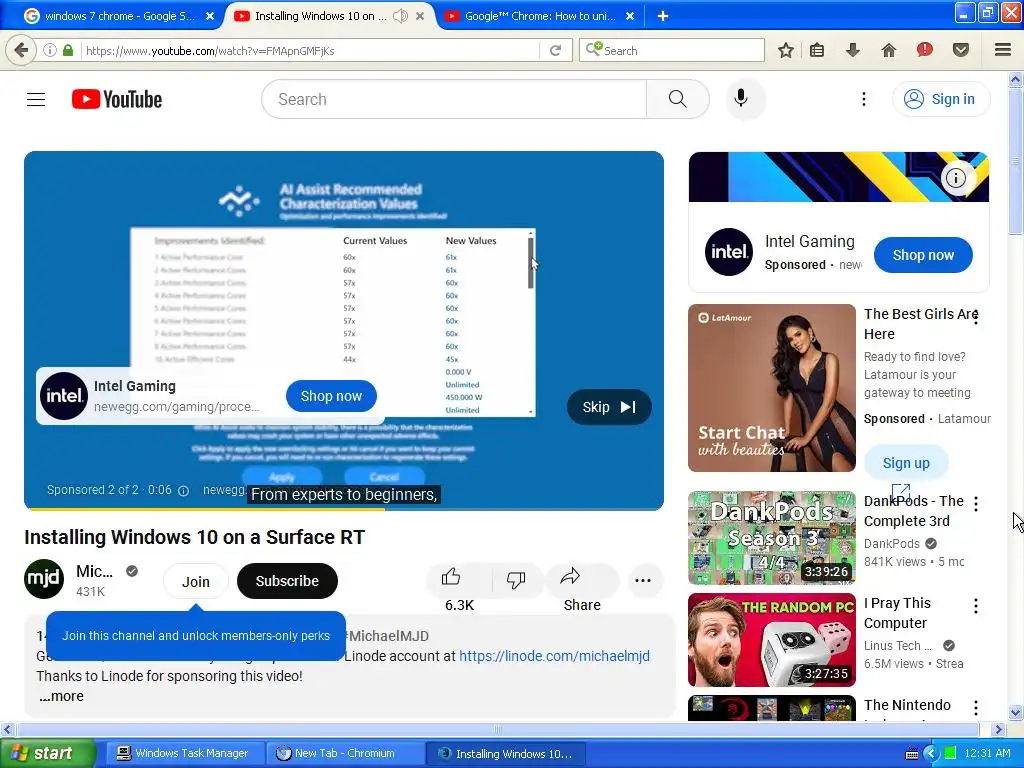1024x768 pixels.
Task: Open the new tab plus button
Action: click(x=662, y=16)
